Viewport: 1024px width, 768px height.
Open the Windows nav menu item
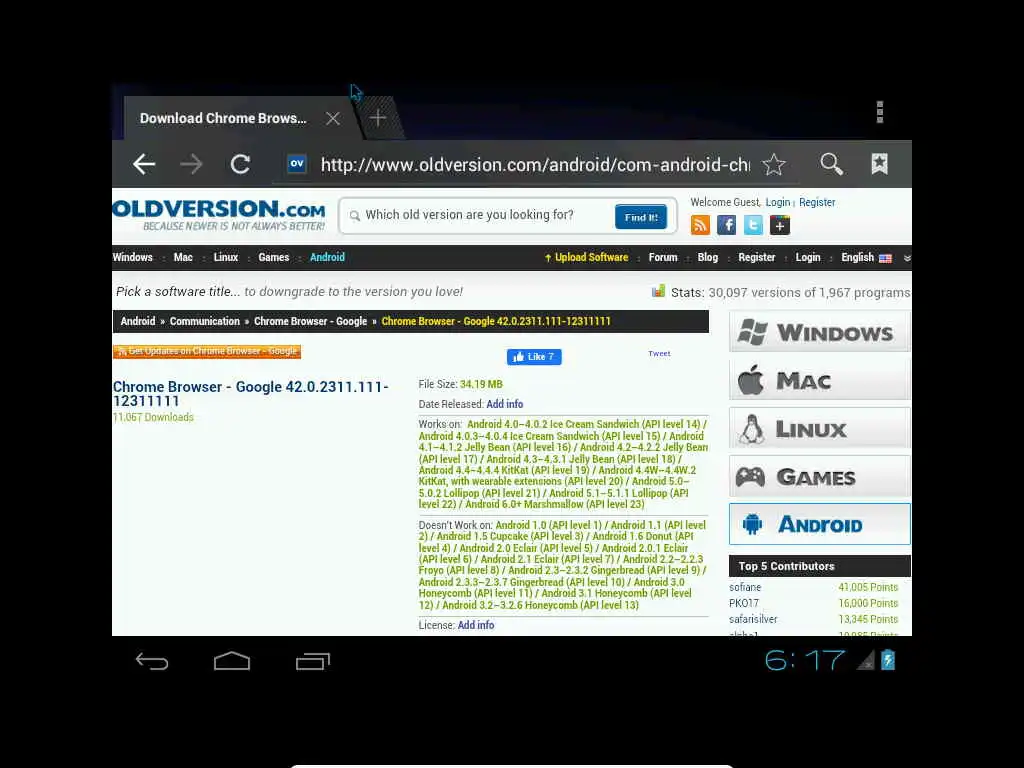pos(133,257)
